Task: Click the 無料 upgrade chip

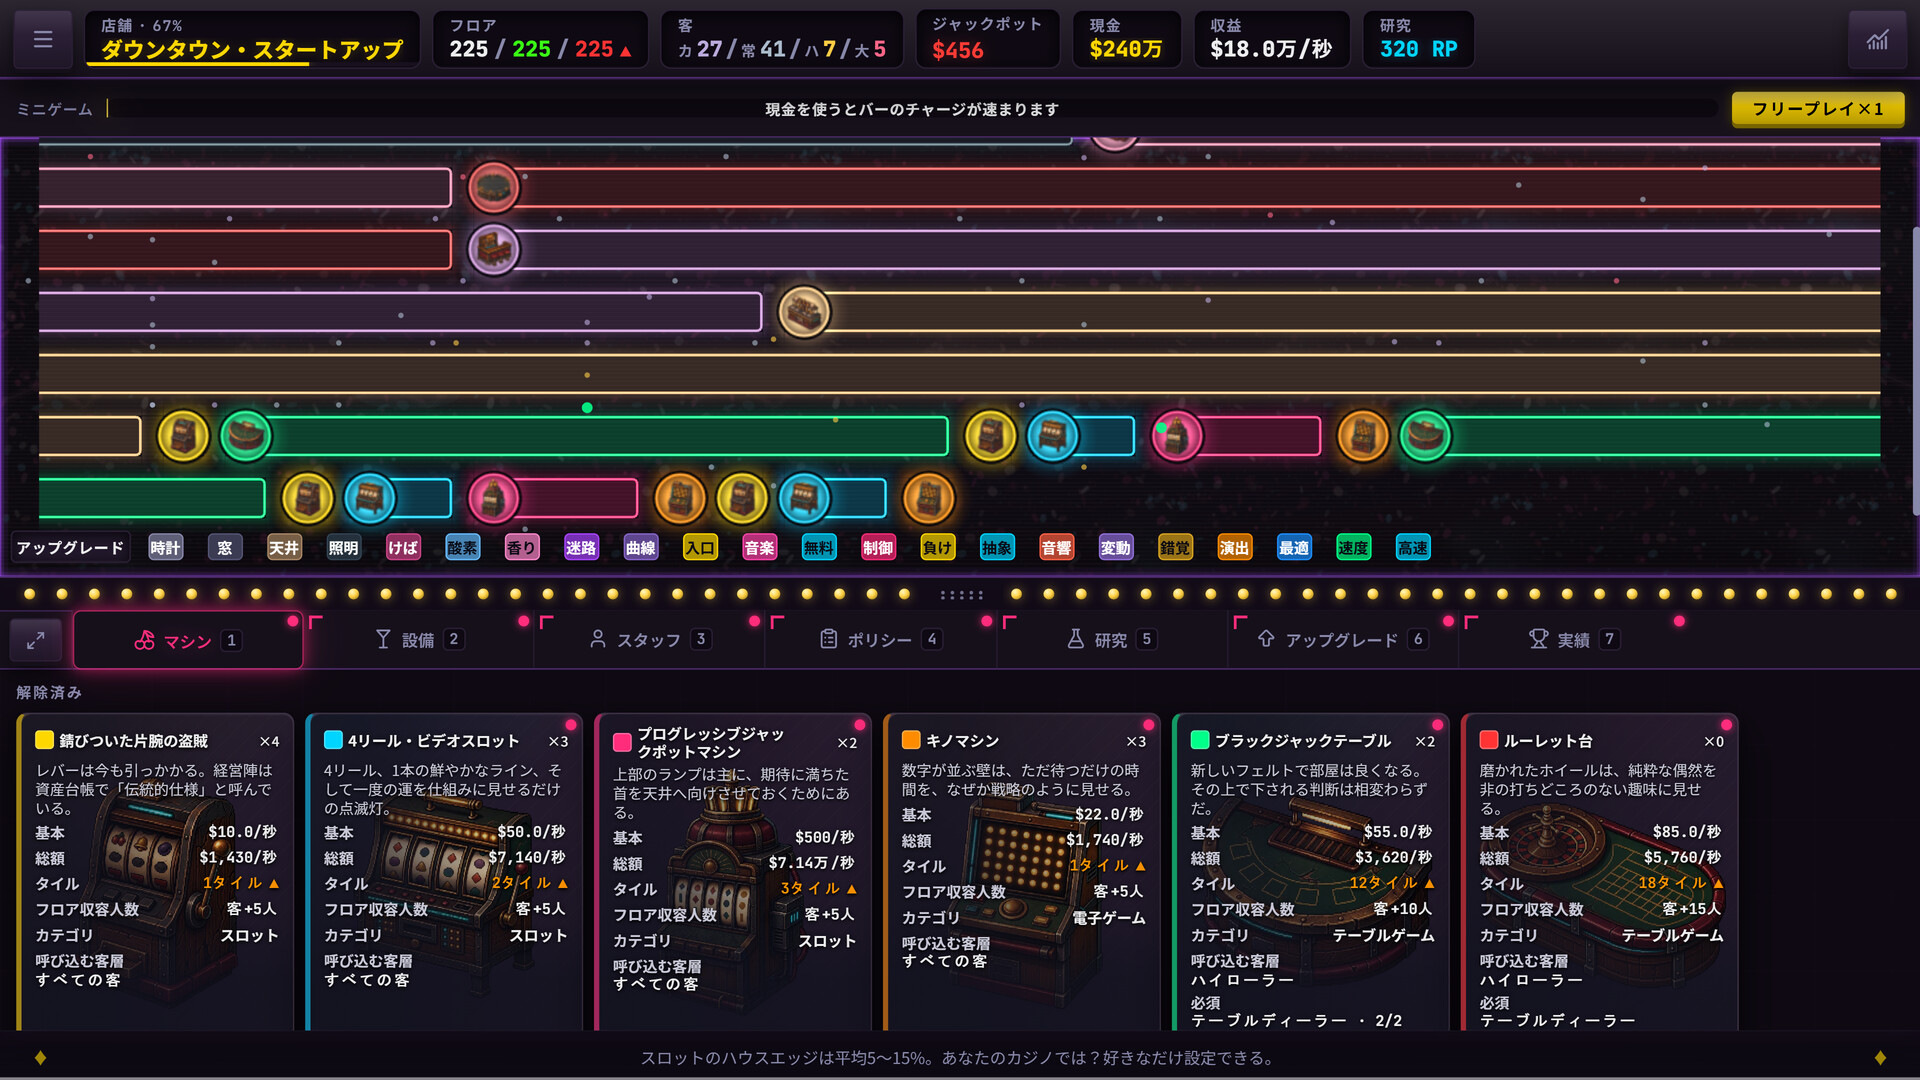Action: [x=819, y=547]
